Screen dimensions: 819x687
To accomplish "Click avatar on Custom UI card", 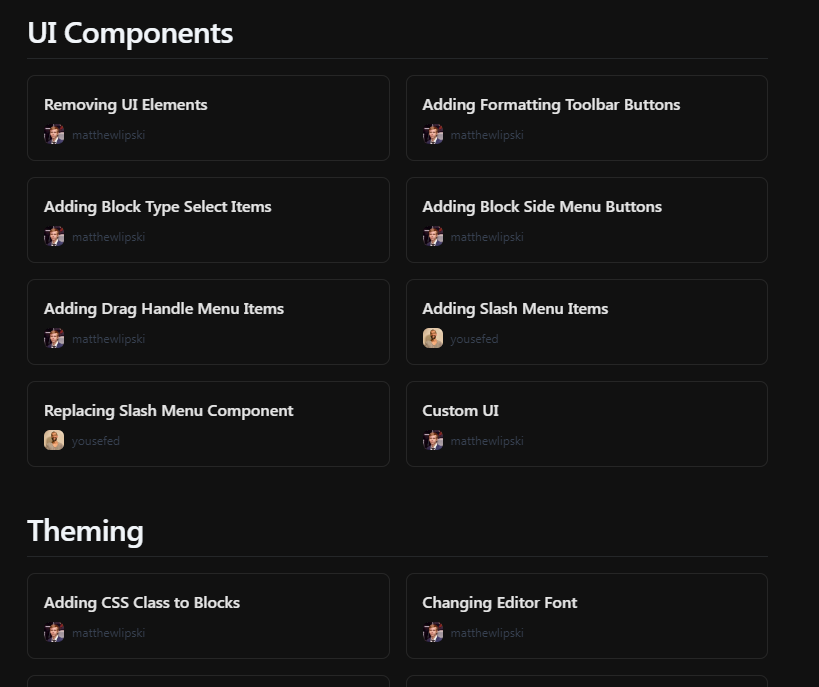I will (x=432, y=440).
